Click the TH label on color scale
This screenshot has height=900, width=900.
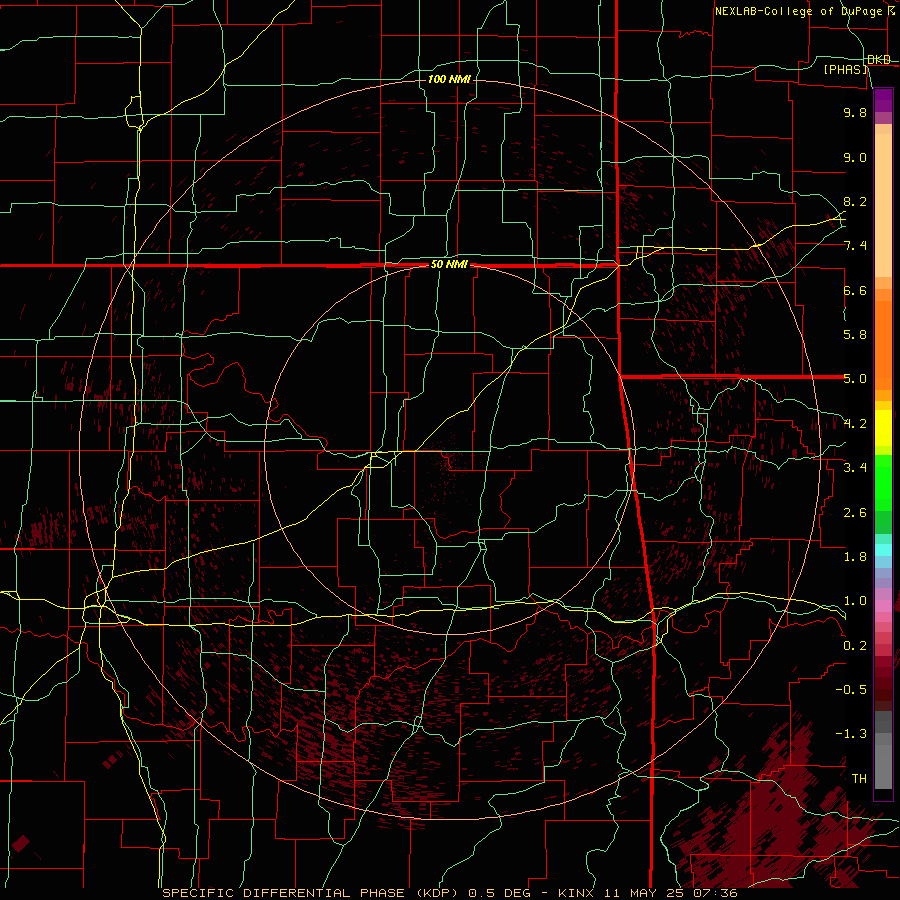tap(859, 779)
